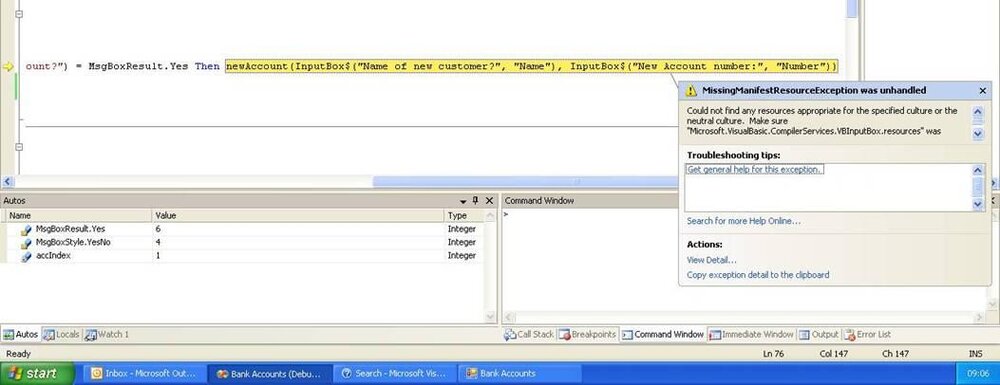This screenshot has width=1000, height=385.
Task: Click the system tray clock 09:06
Action: coord(979,374)
